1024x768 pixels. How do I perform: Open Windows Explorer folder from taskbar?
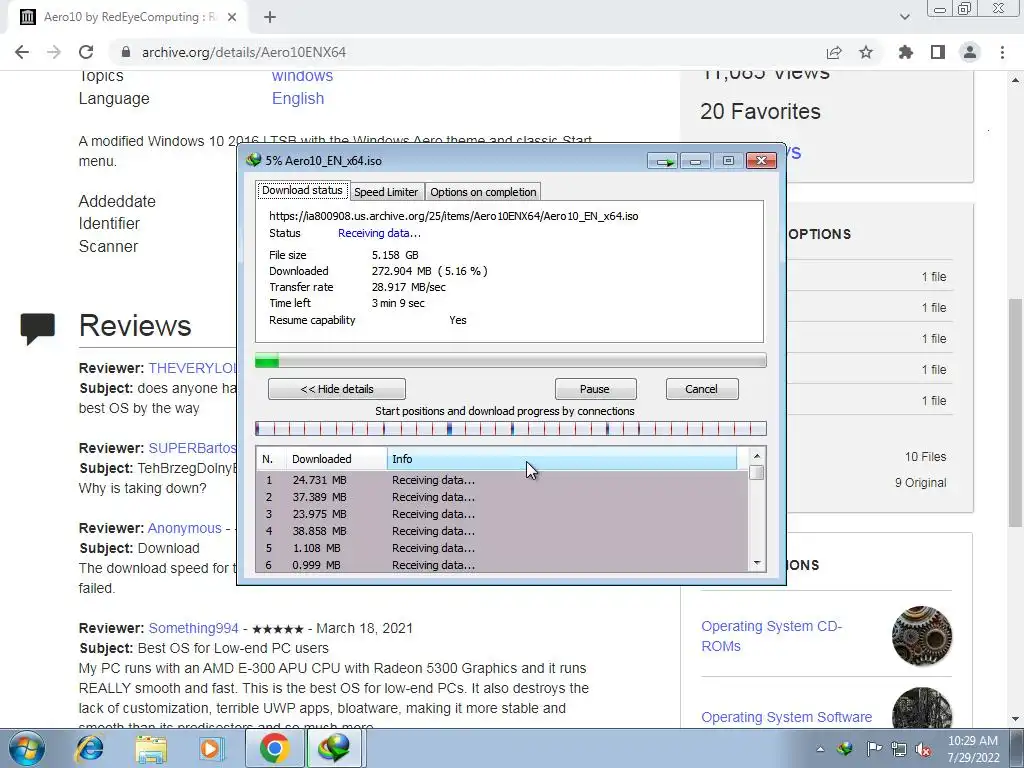coord(151,748)
